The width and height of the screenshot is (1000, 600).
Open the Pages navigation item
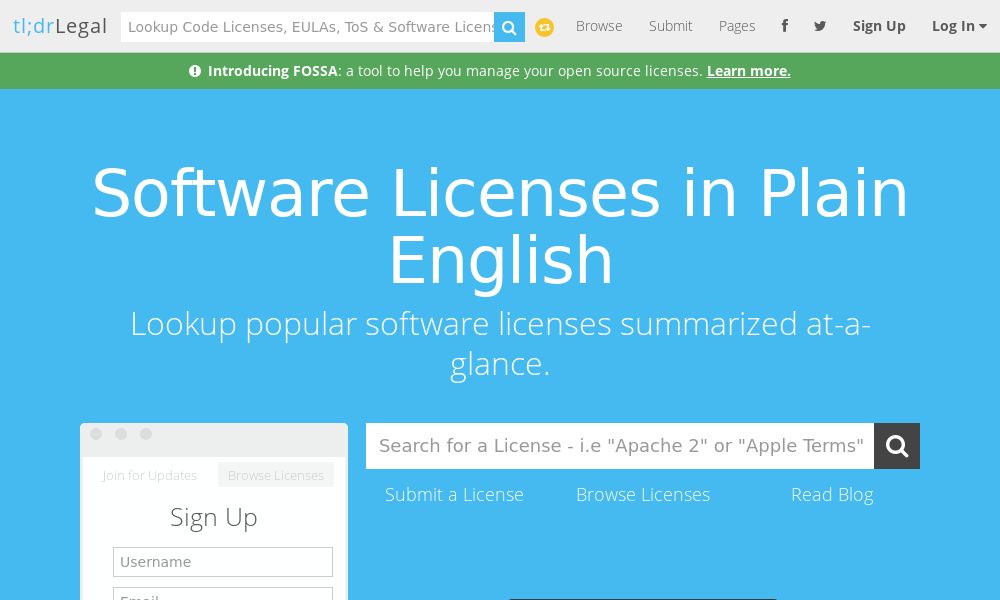click(737, 26)
